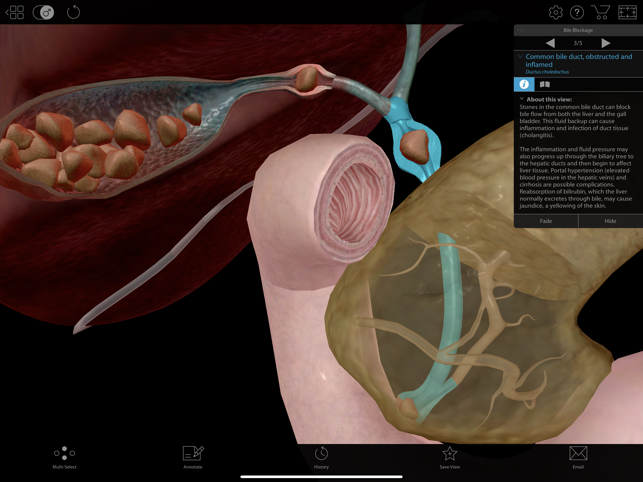Toggle the male/female gender switch

point(44,12)
